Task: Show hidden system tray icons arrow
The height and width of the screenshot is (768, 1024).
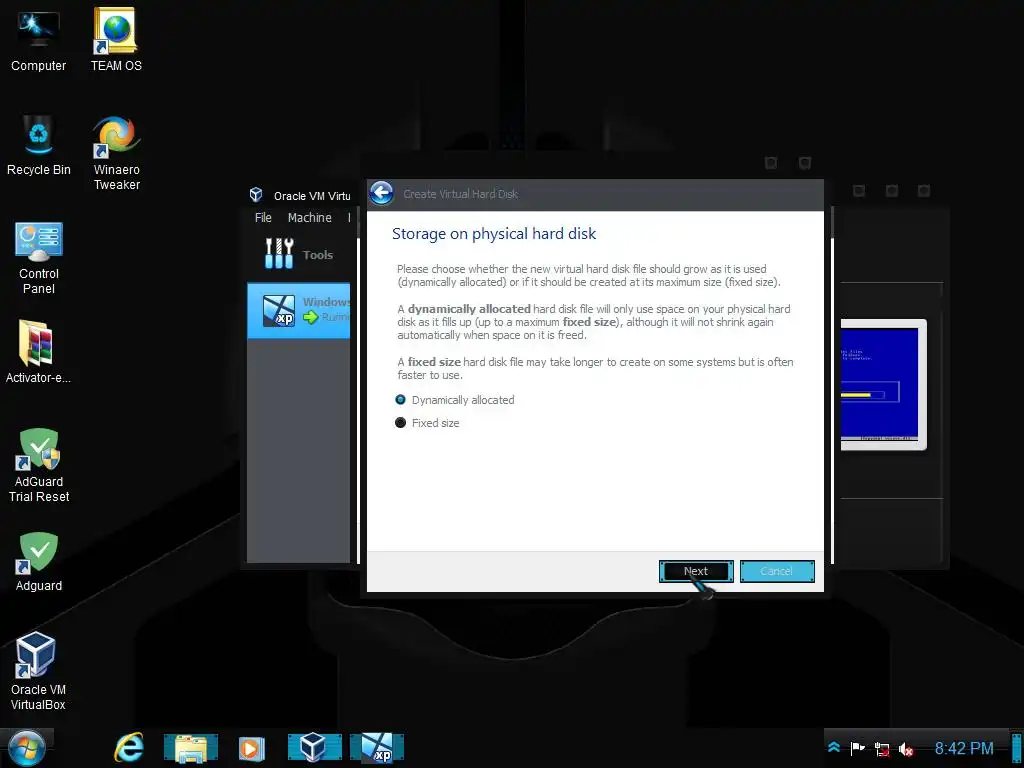Action: [834, 748]
